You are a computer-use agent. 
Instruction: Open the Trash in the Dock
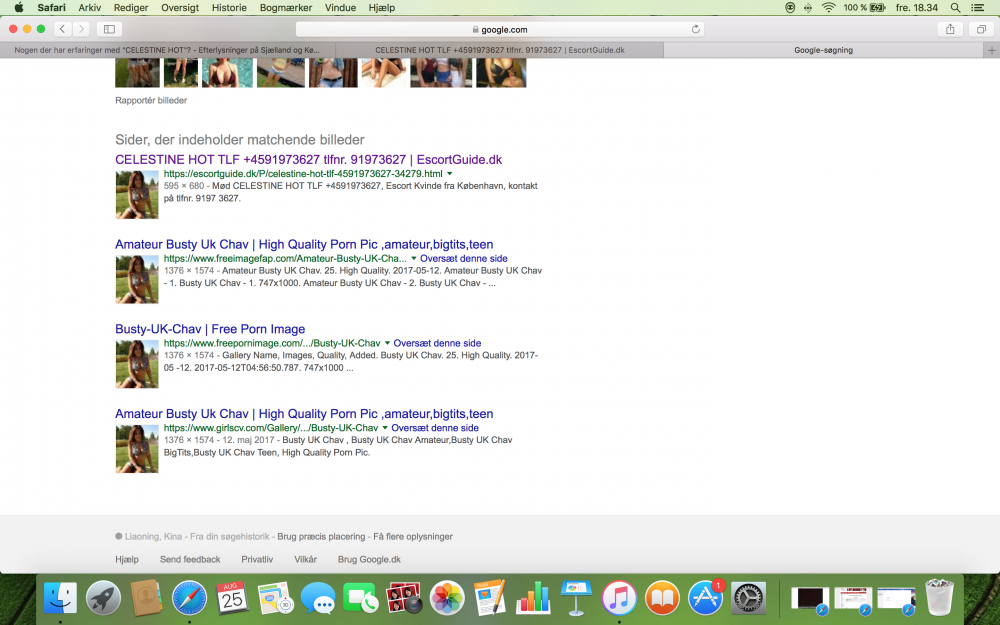pos(939,598)
